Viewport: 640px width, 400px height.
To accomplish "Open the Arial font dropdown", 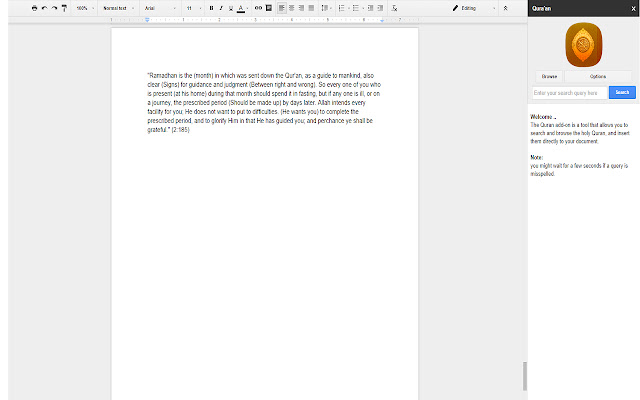I will (160, 8).
